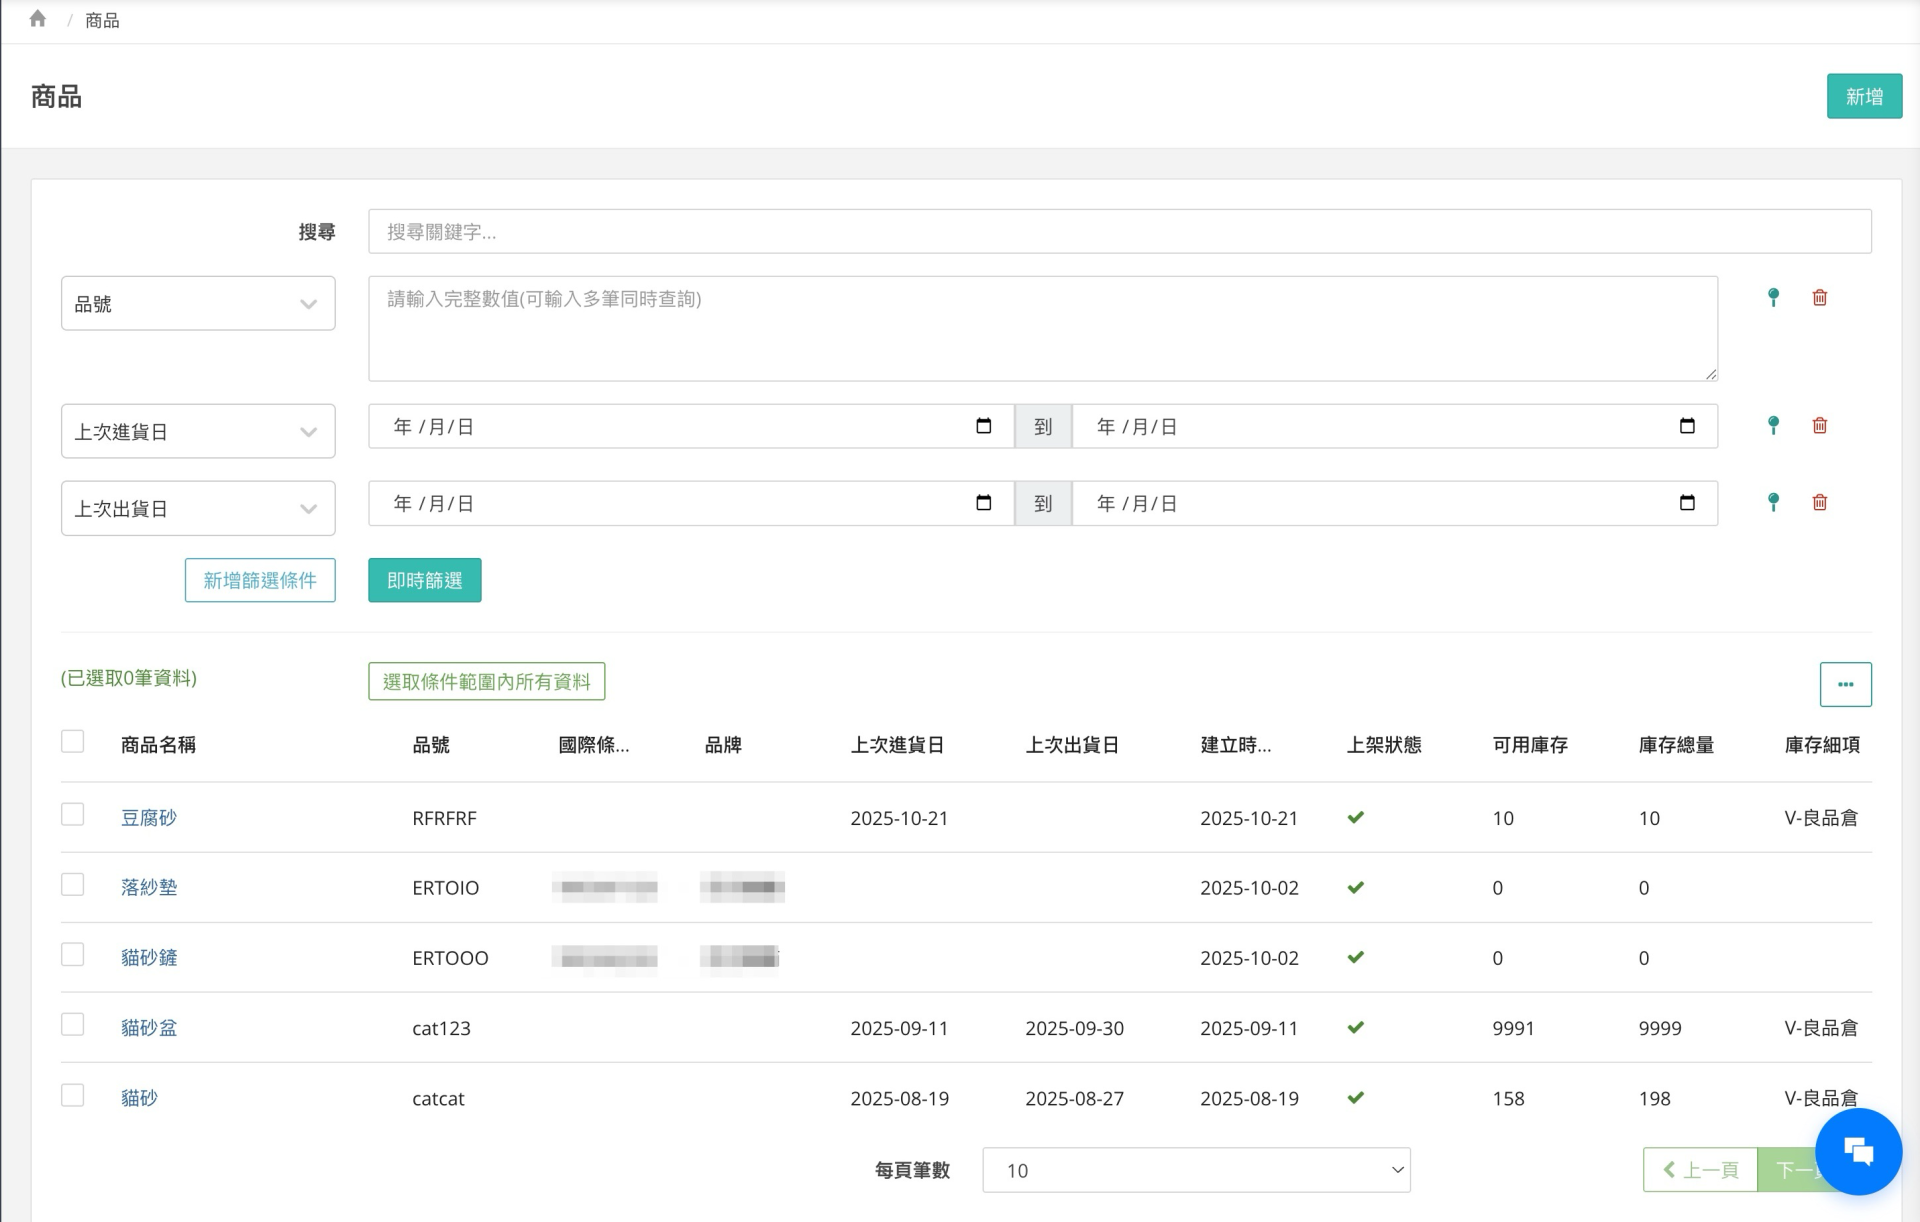Pin the 品號 filter row
Screen dimensions: 1920x1222
pos(1773,297)
